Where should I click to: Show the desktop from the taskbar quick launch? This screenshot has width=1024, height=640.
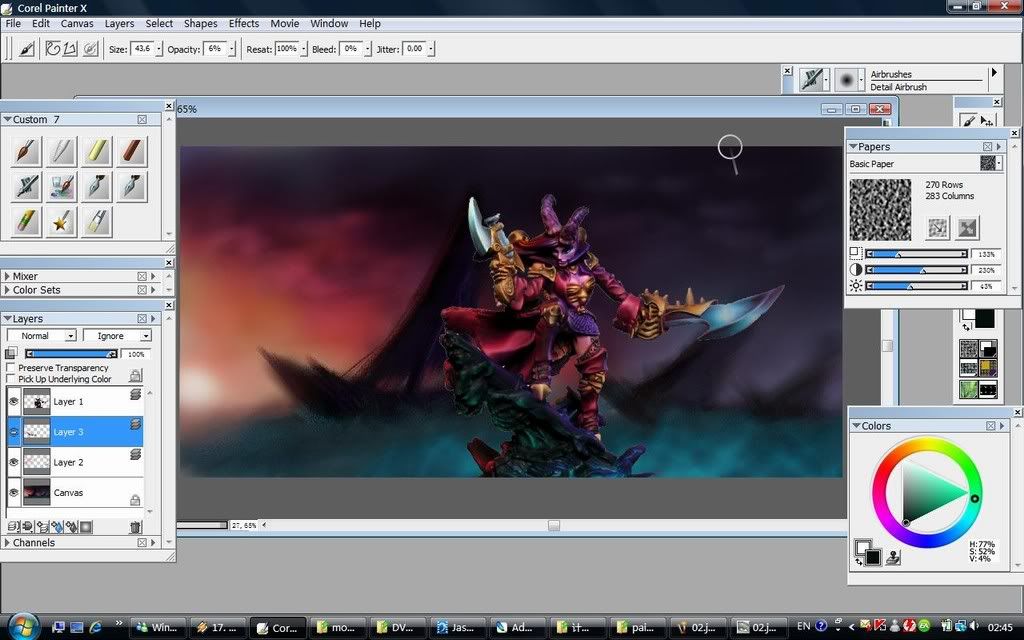76,628
